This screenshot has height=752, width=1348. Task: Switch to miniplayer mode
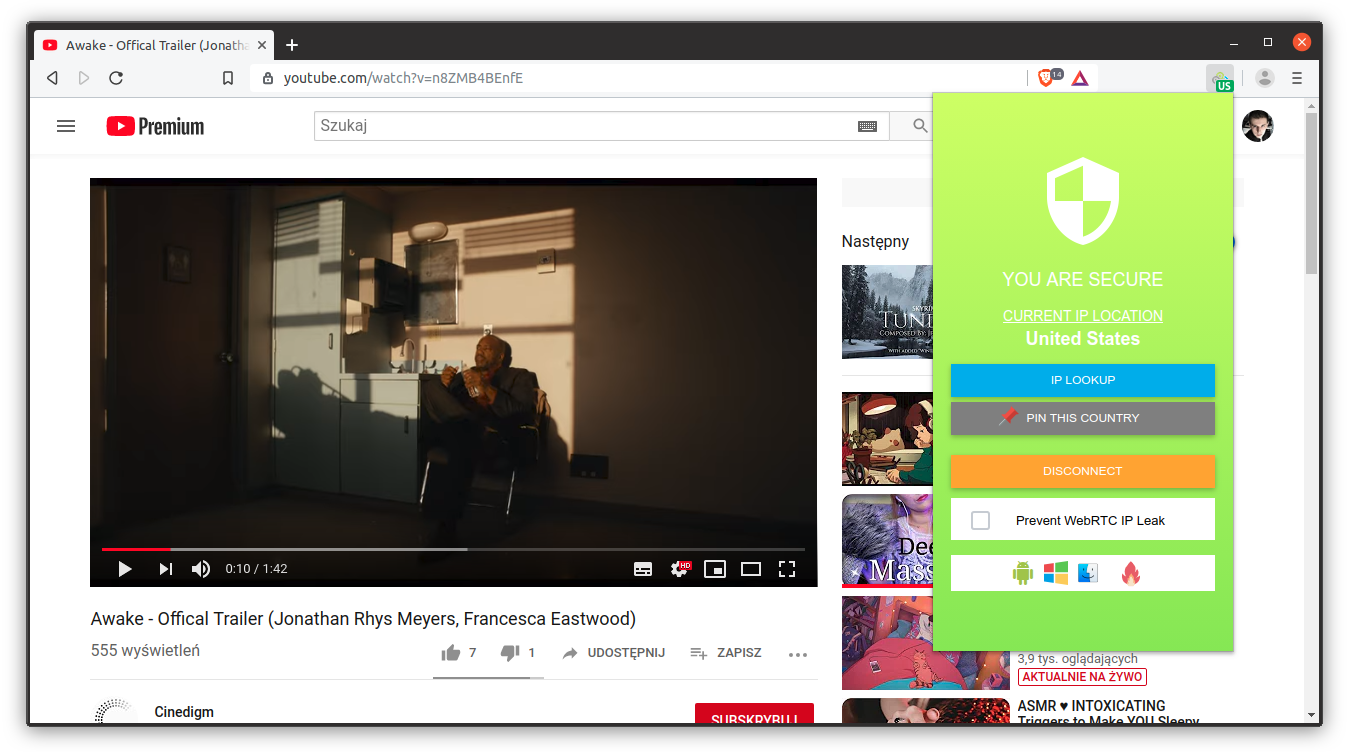coord(715,569)
